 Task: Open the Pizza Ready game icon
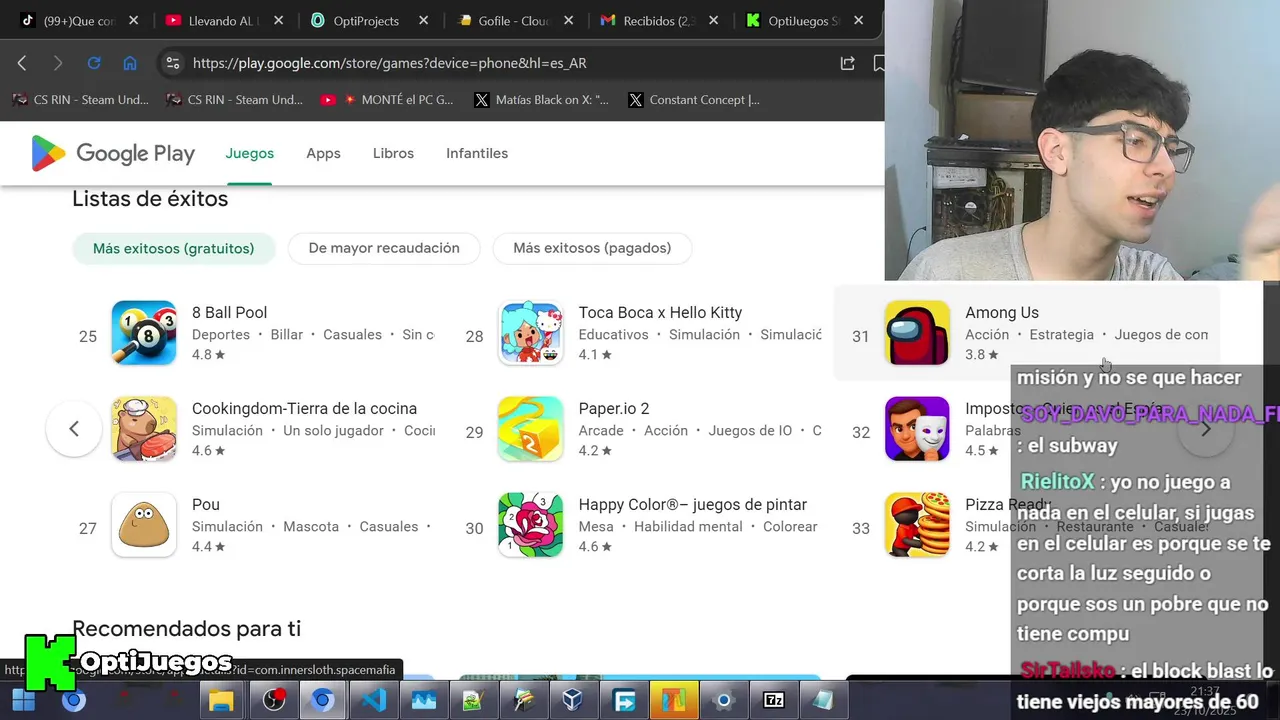coord(917,525)
